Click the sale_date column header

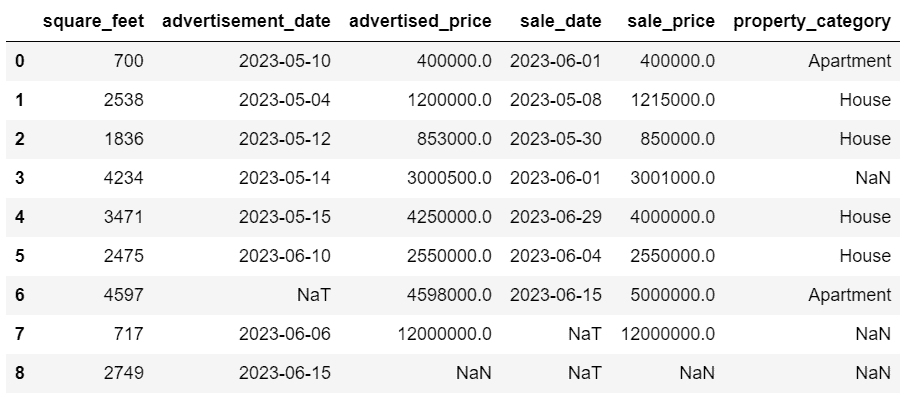coord(561,20)
